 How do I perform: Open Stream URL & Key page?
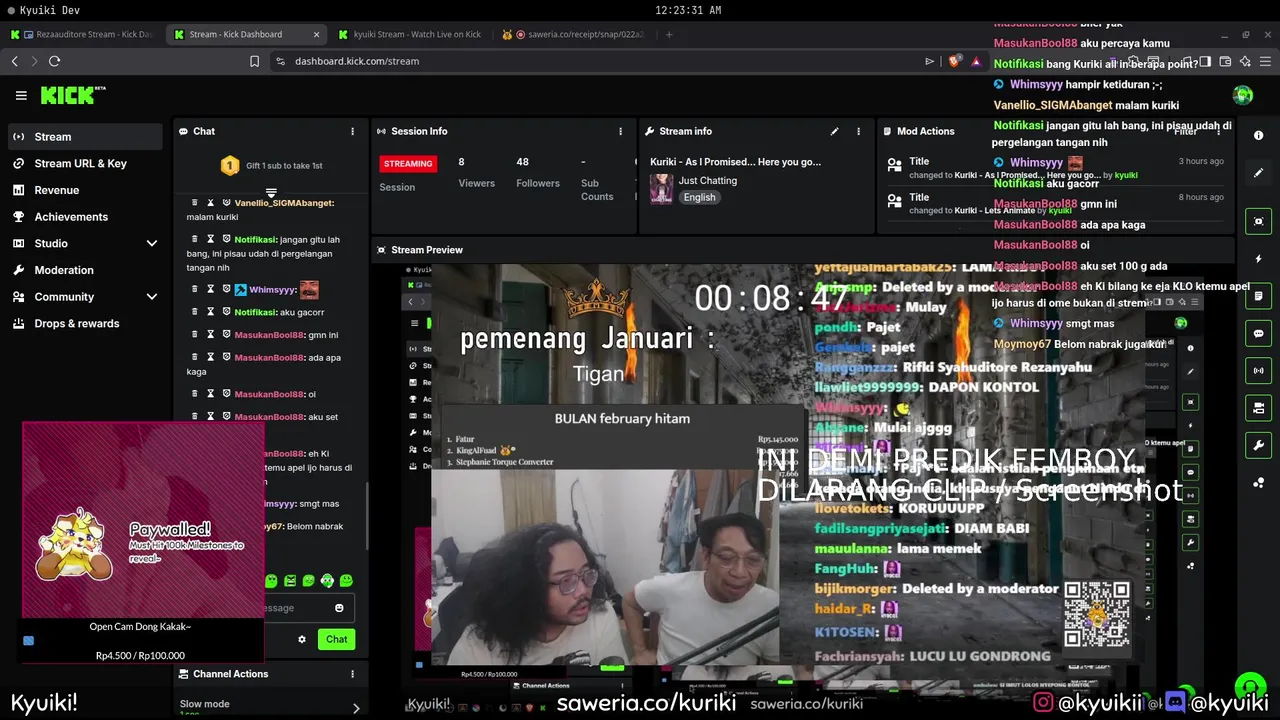click(80, 163)
